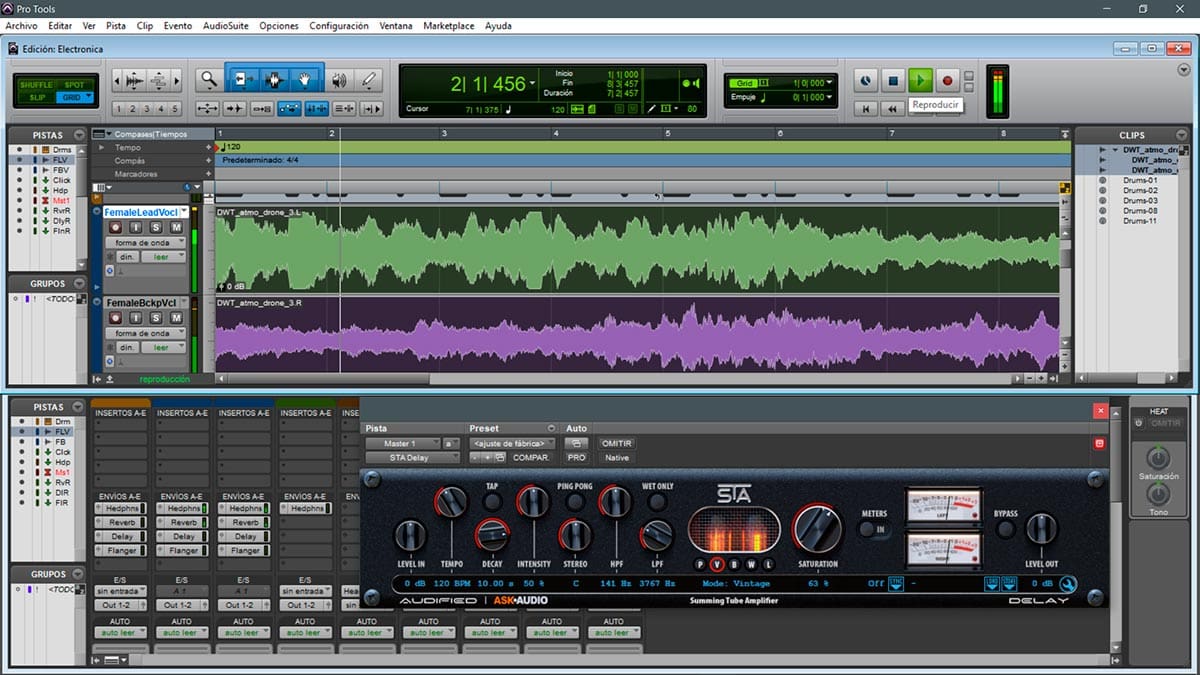This screenshot has width=1200, height=675.
Task: Toggle Tab to Transients button
Action: point(235,109)
